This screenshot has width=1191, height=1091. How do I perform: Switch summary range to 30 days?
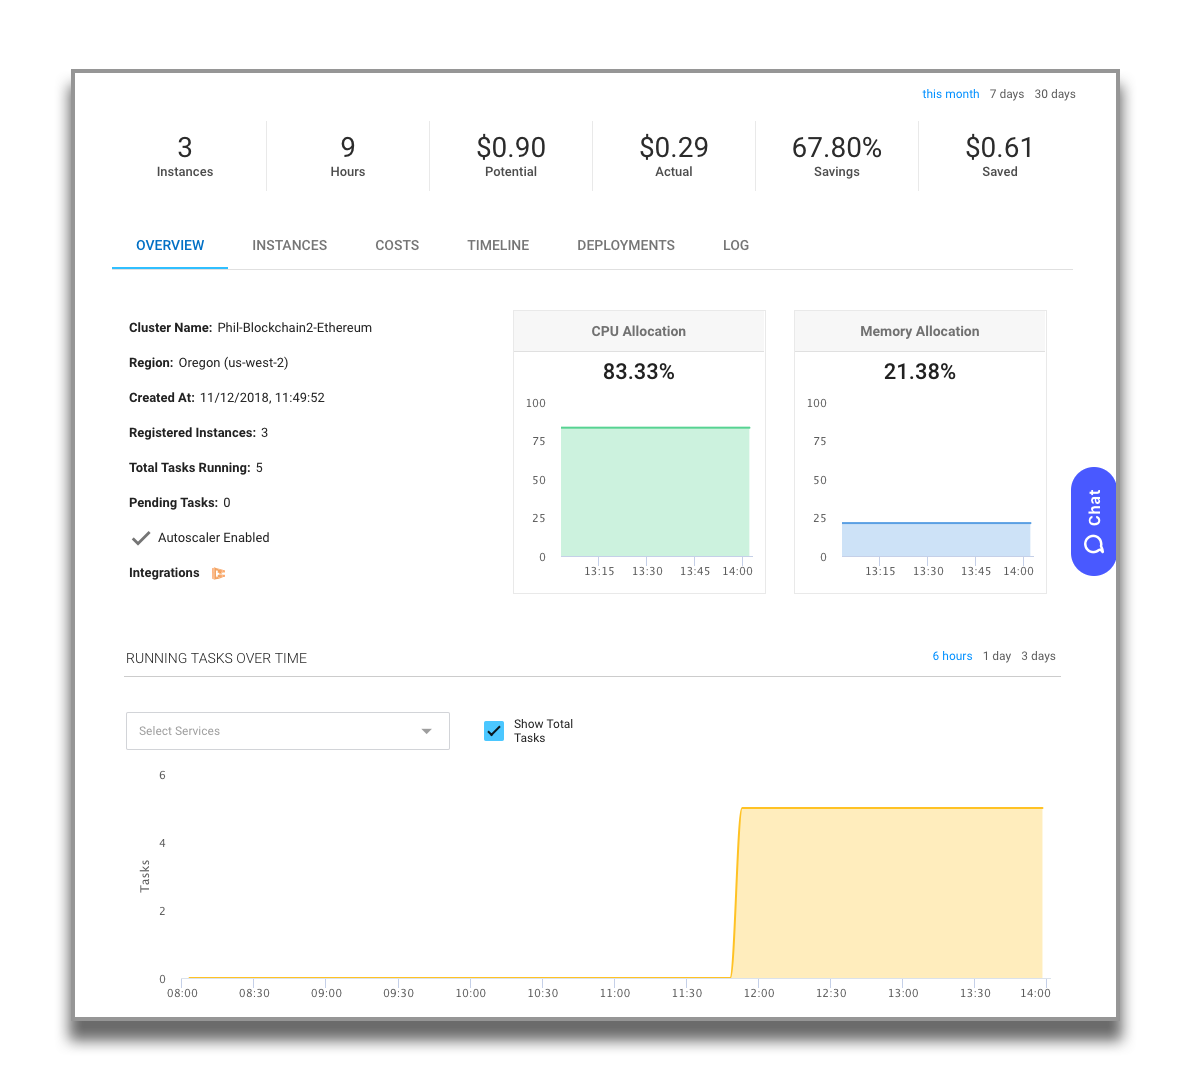click(1055, 94)
